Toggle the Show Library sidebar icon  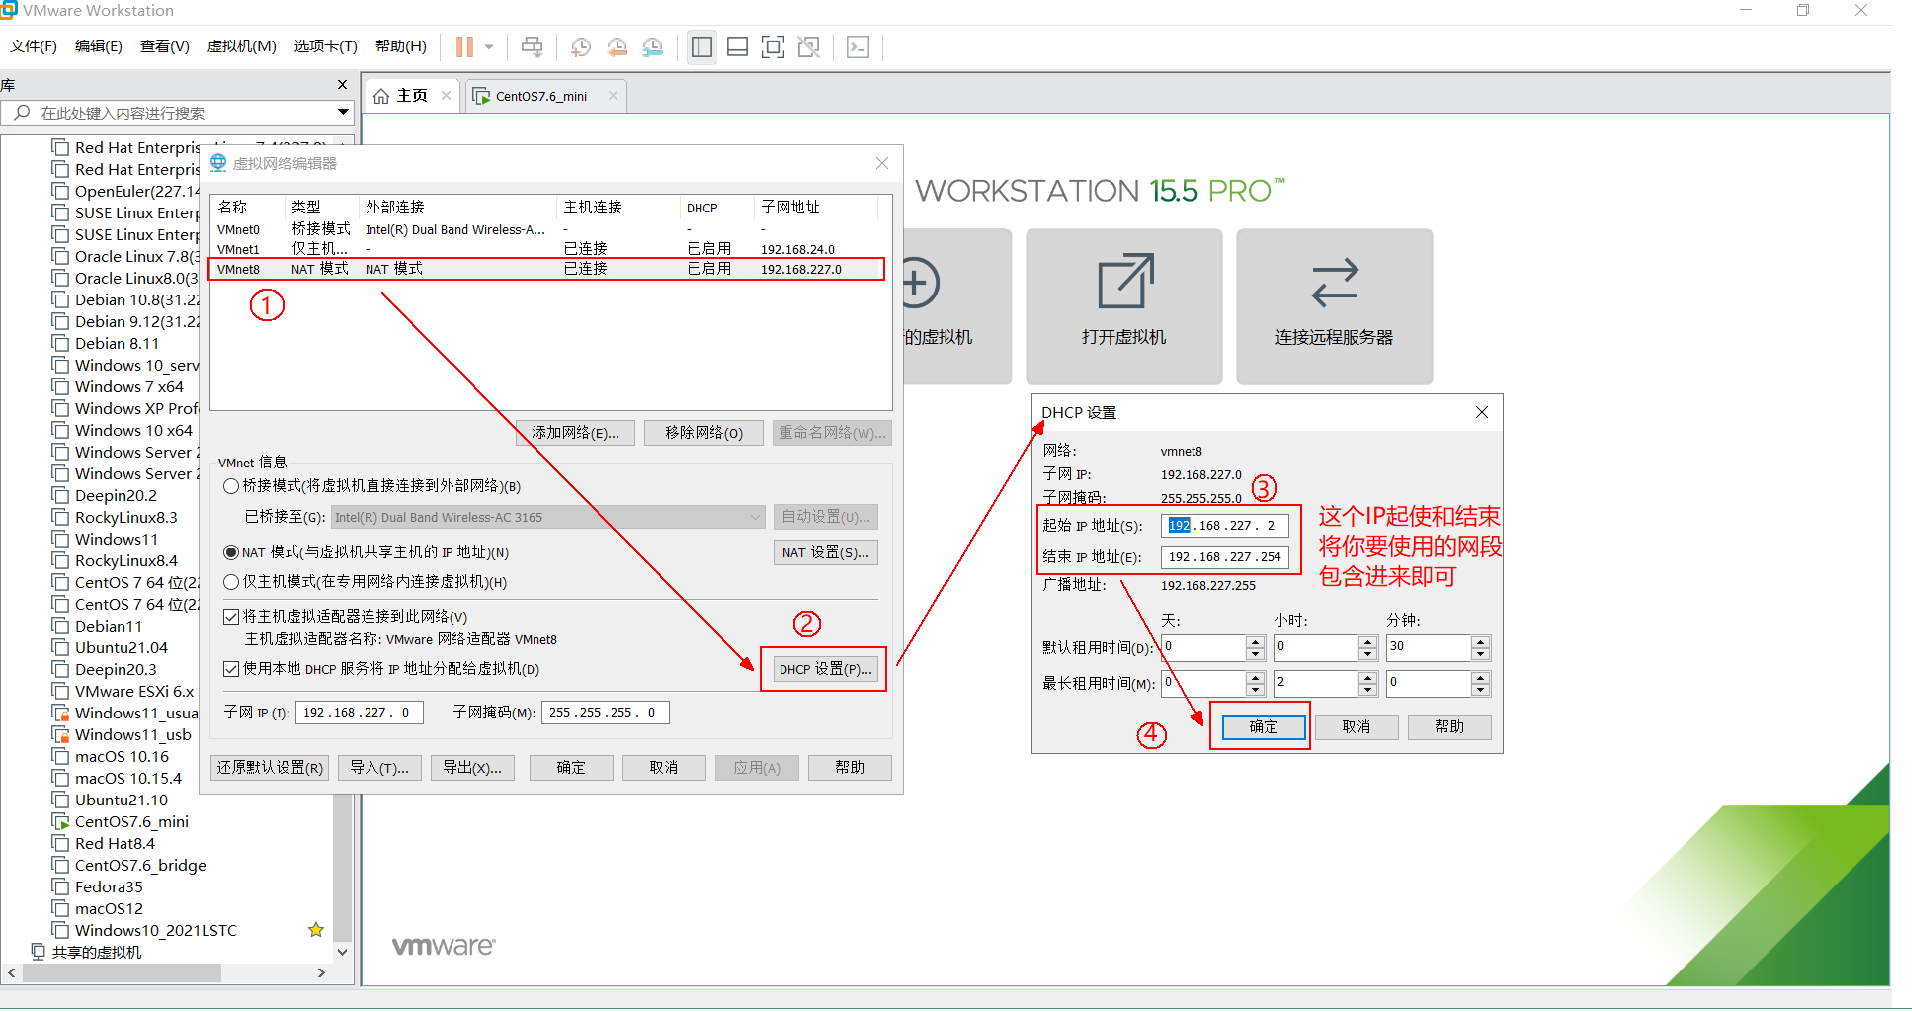[x=702, y=47]
